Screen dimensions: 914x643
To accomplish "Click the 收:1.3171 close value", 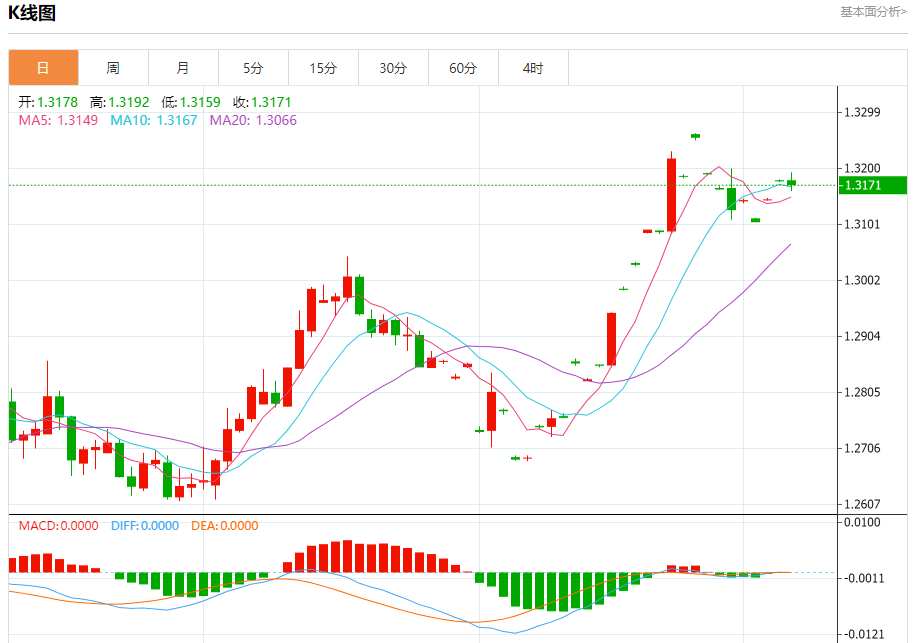I will pyautogui.click(x=262, y=102).
